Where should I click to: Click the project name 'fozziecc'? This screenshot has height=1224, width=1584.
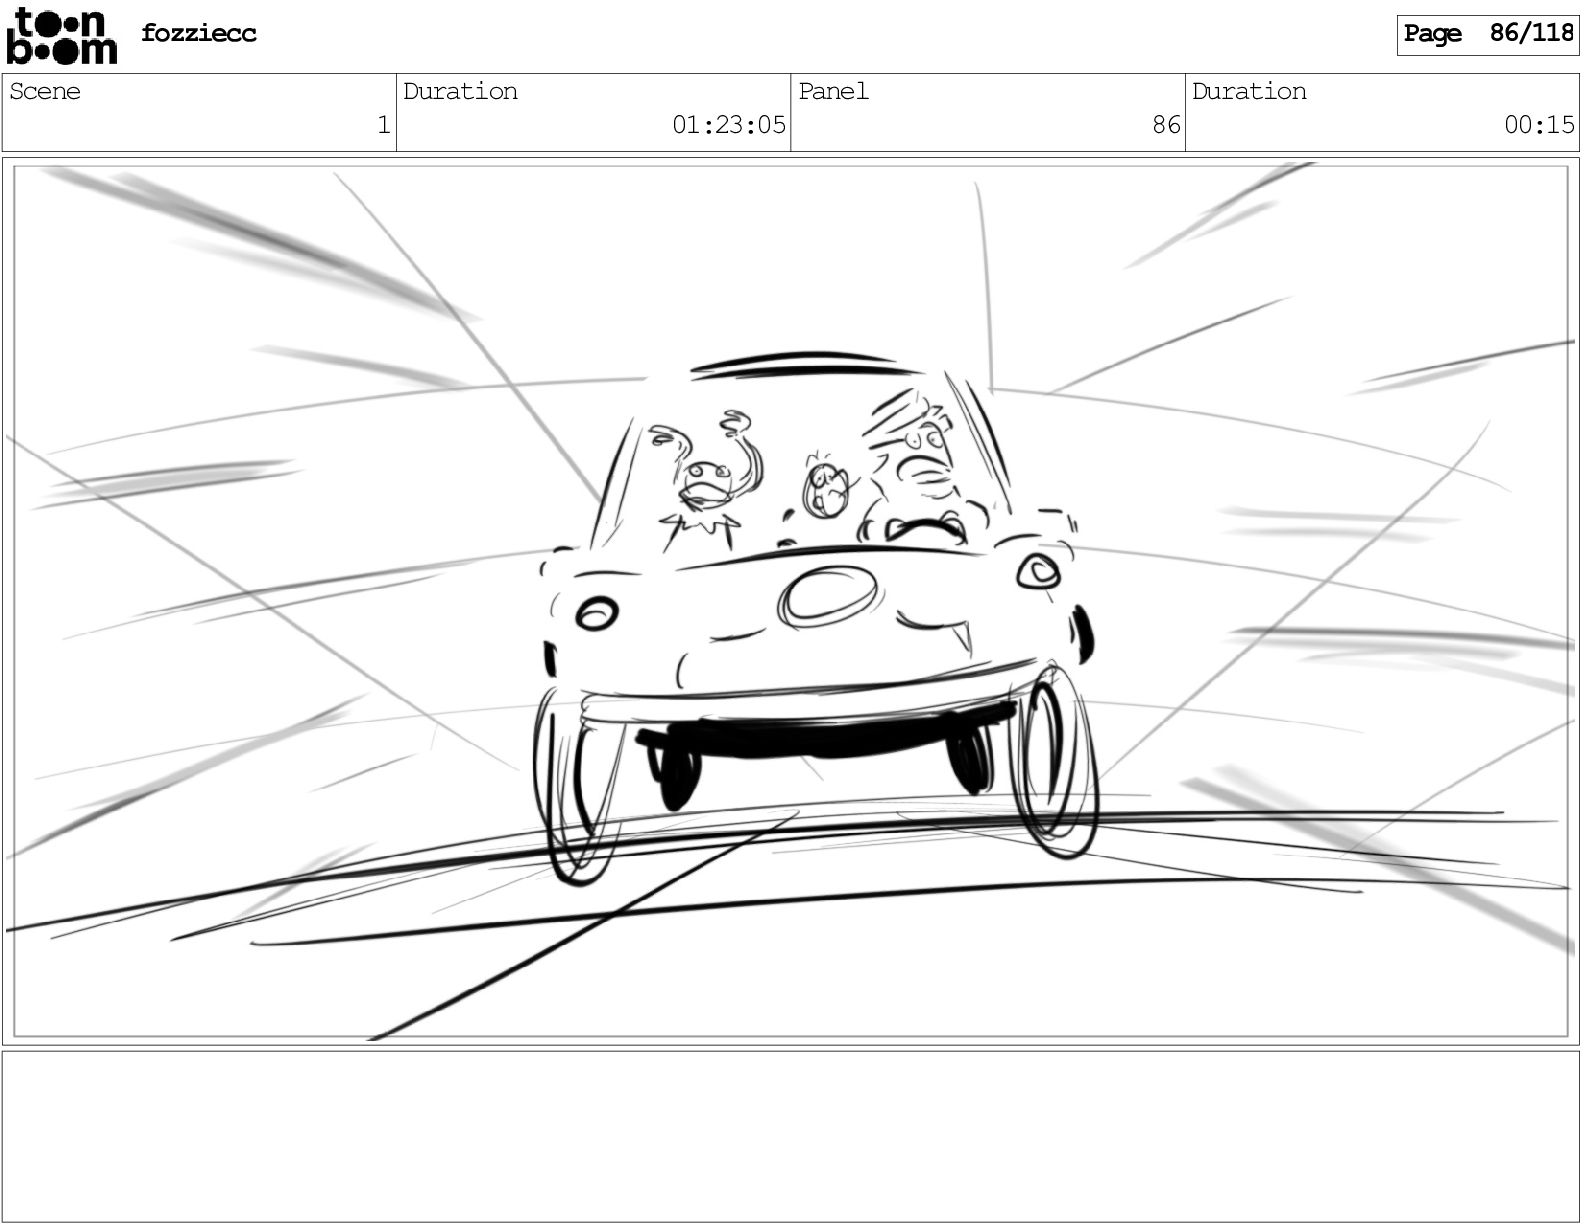pyautogui.click(x=199, y=33)
